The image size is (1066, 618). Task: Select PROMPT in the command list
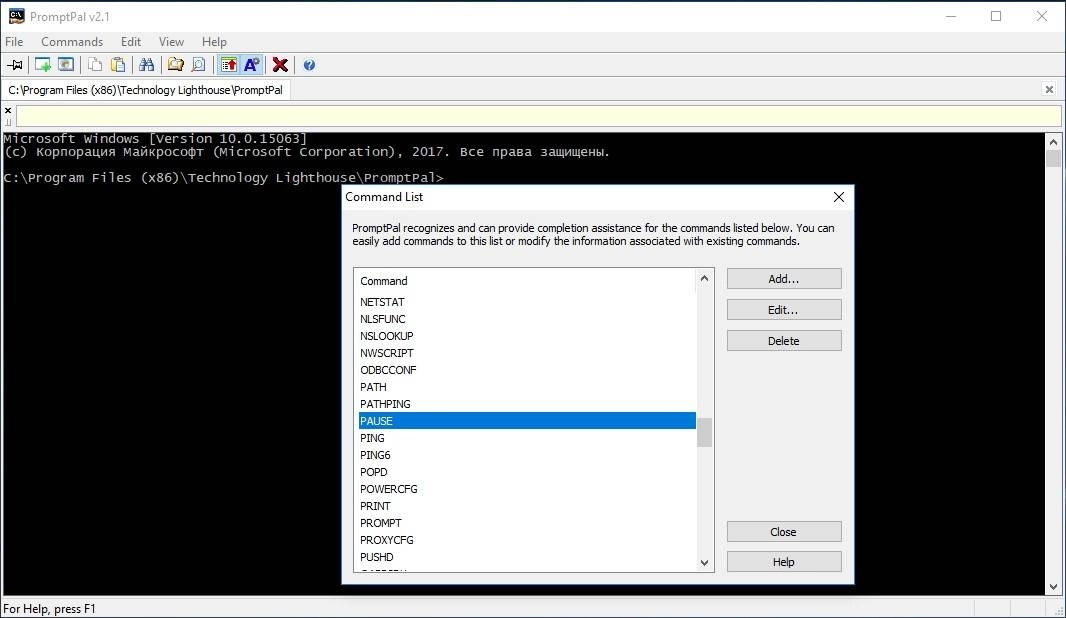pos(527,523)
